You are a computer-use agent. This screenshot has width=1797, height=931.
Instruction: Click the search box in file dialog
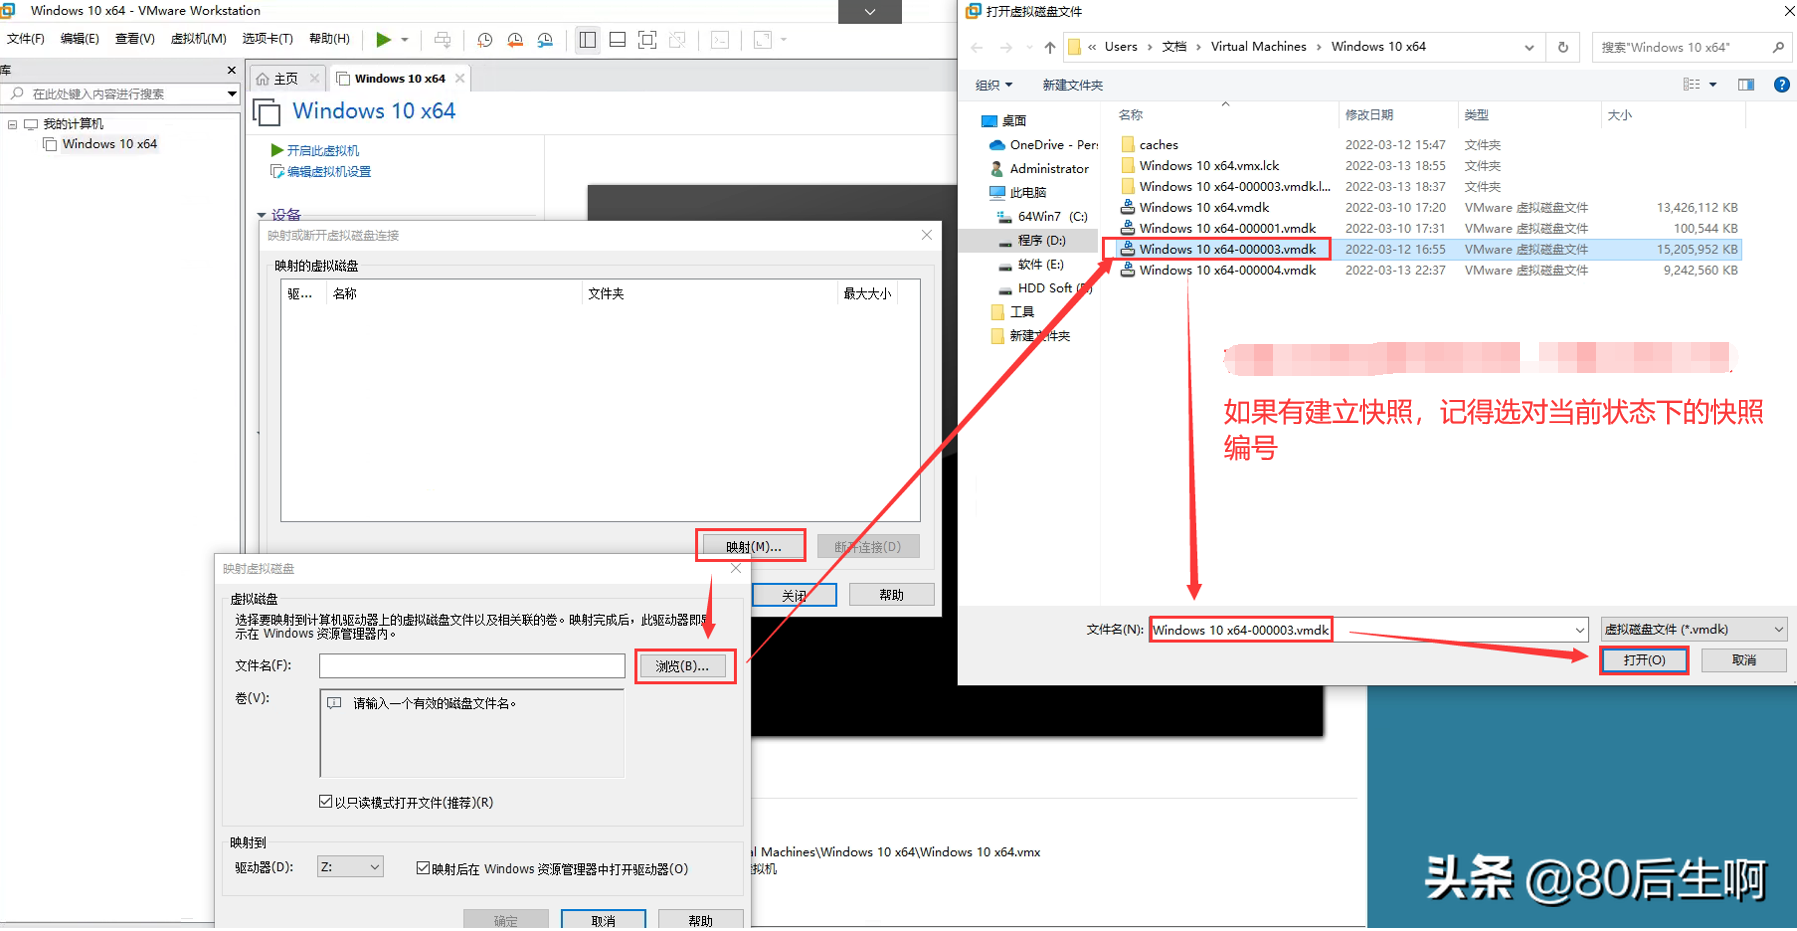(1690, 47)
